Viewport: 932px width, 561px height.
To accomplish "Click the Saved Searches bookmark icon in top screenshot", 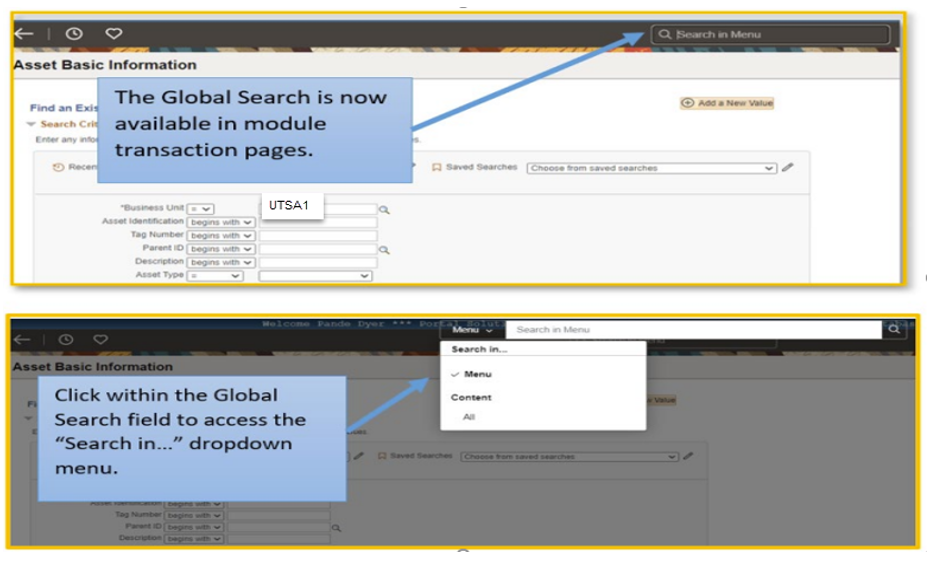I will tap(436, 168).
